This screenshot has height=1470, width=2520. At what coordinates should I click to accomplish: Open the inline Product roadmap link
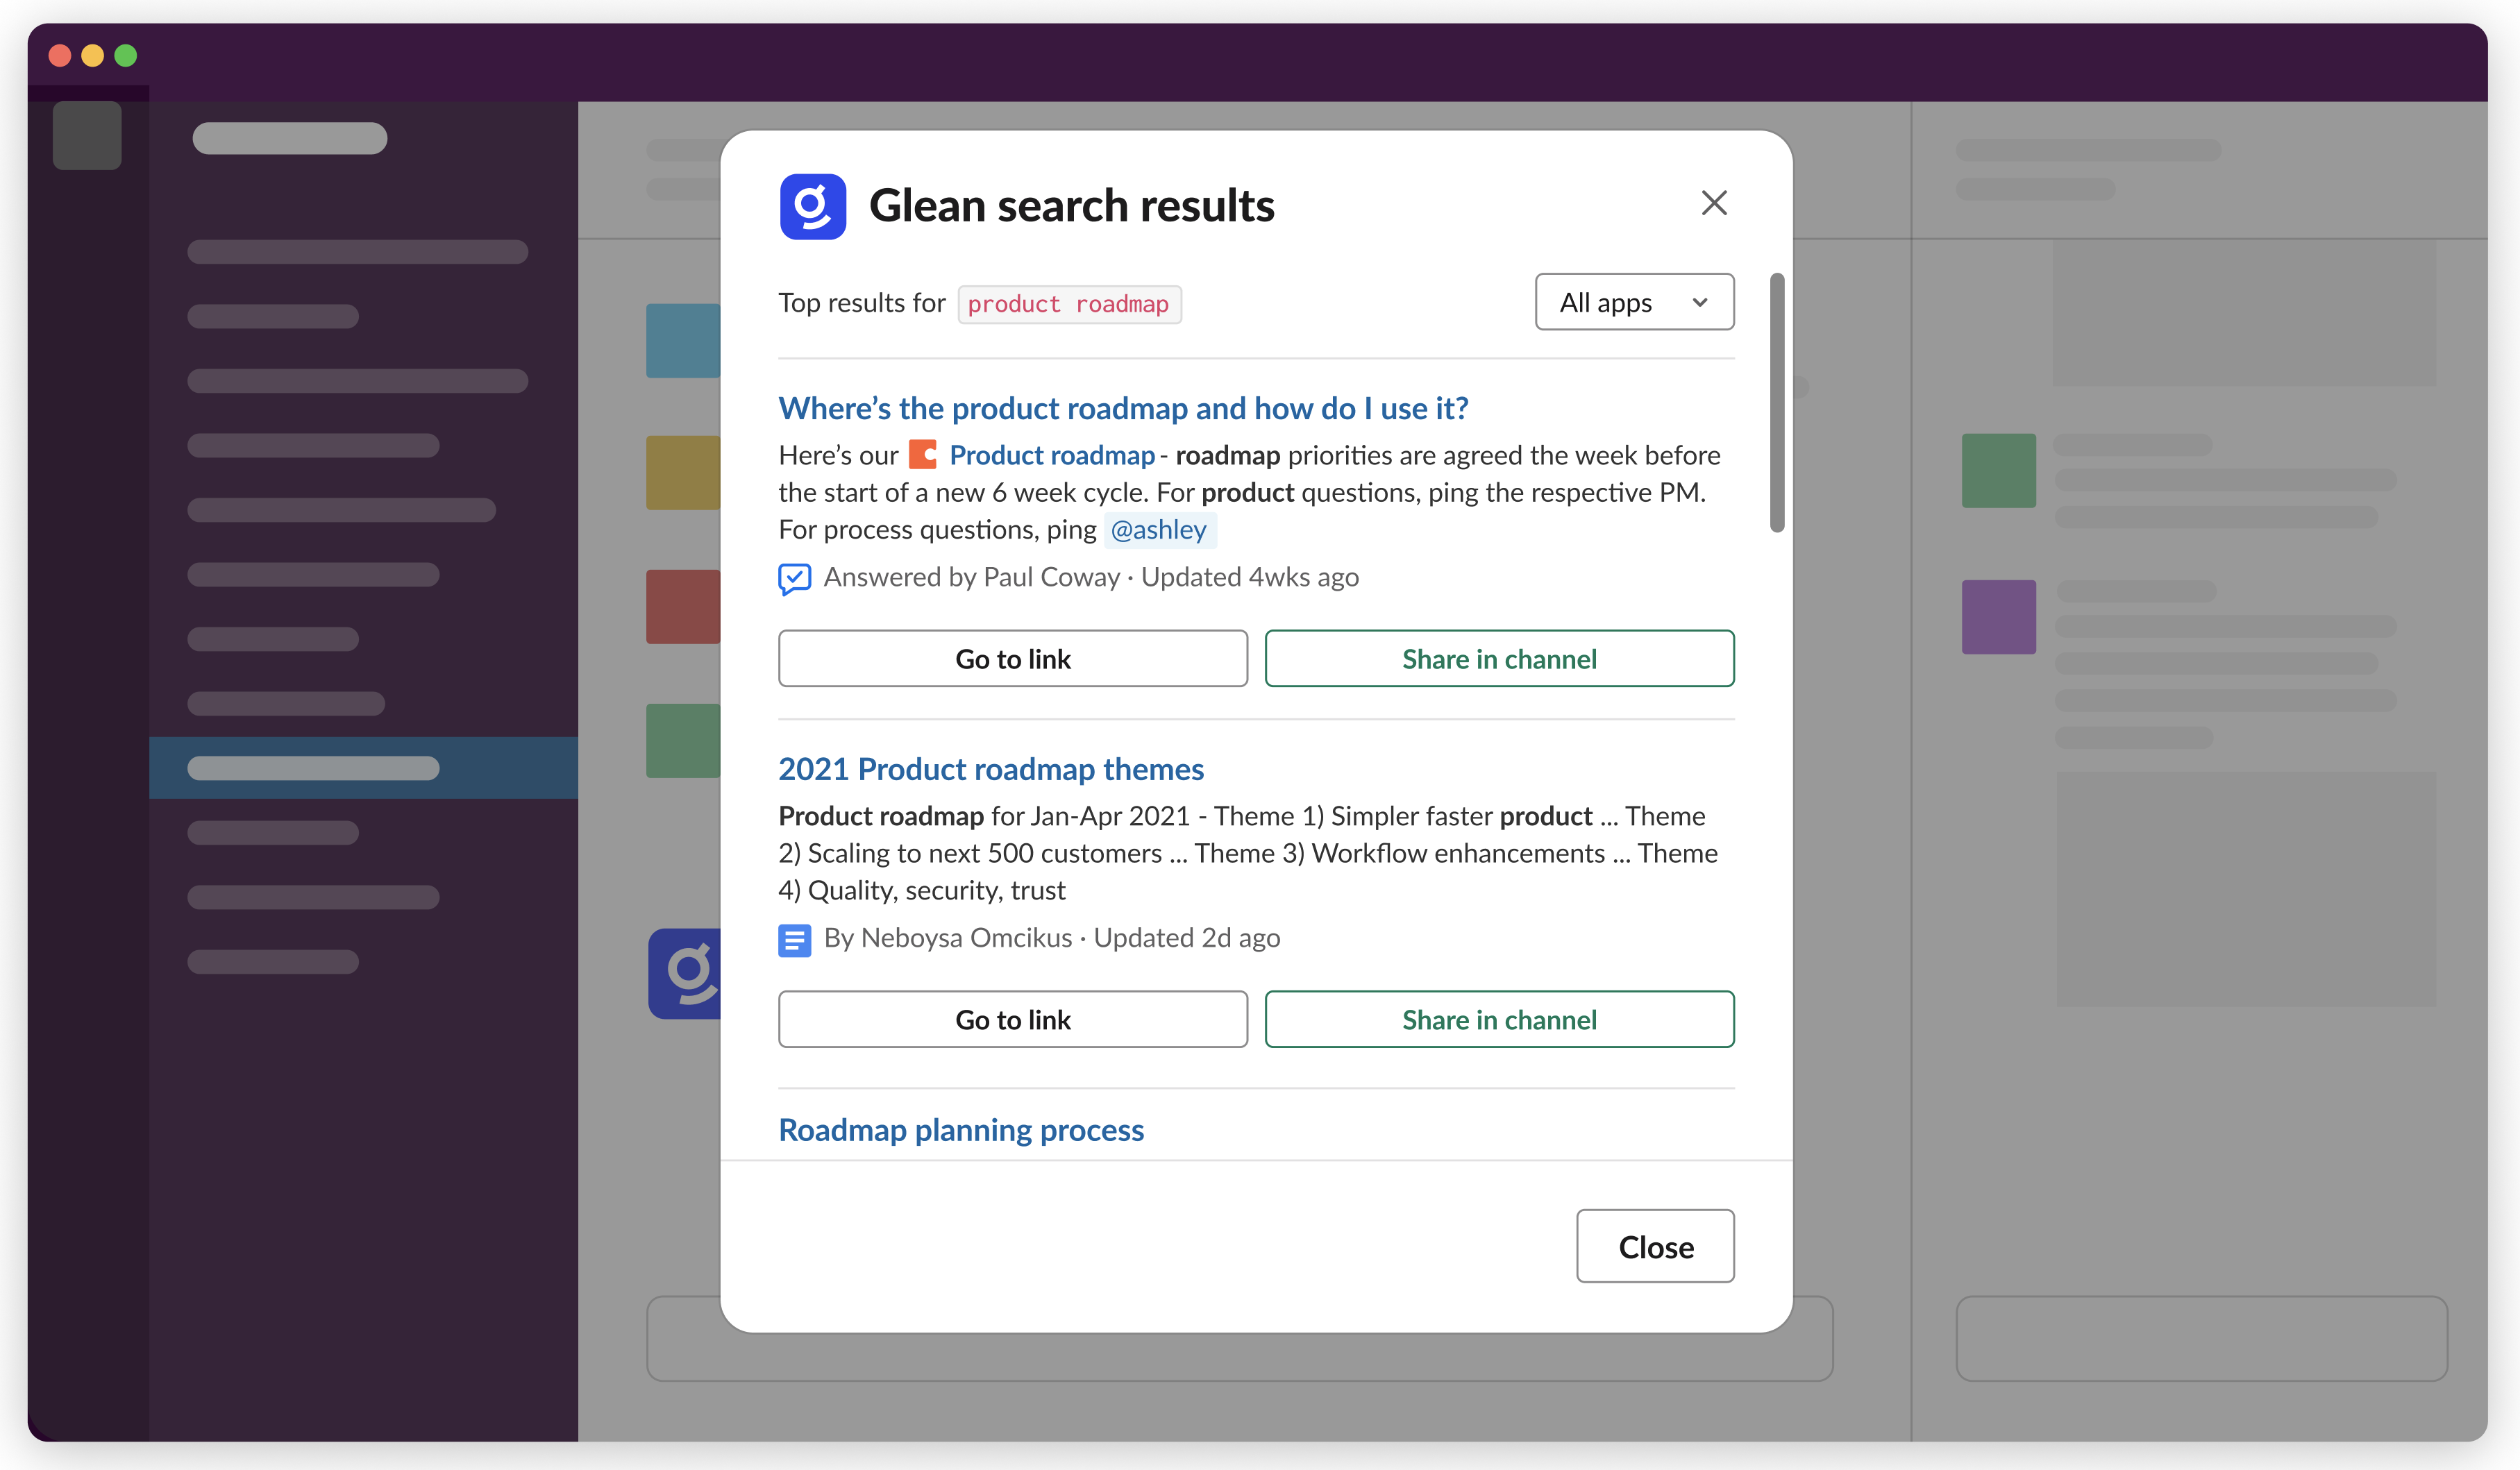1051,455
